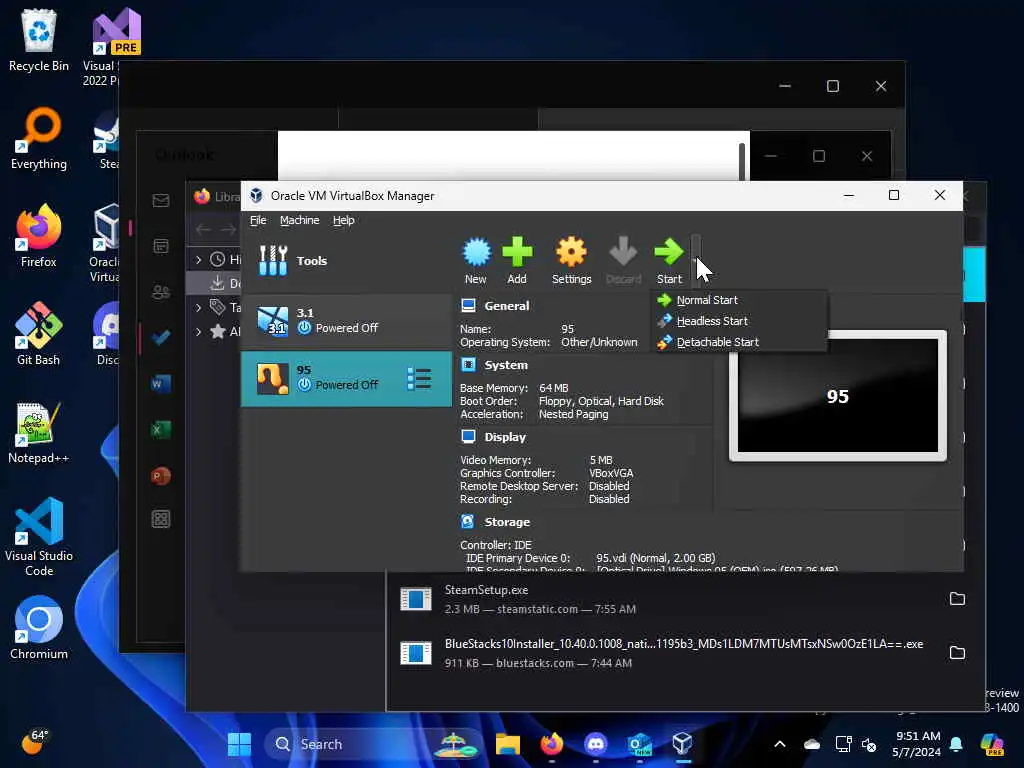The image size is (1024, 768).
Task: Click the taskbar Search box
Action: (372, 744)
